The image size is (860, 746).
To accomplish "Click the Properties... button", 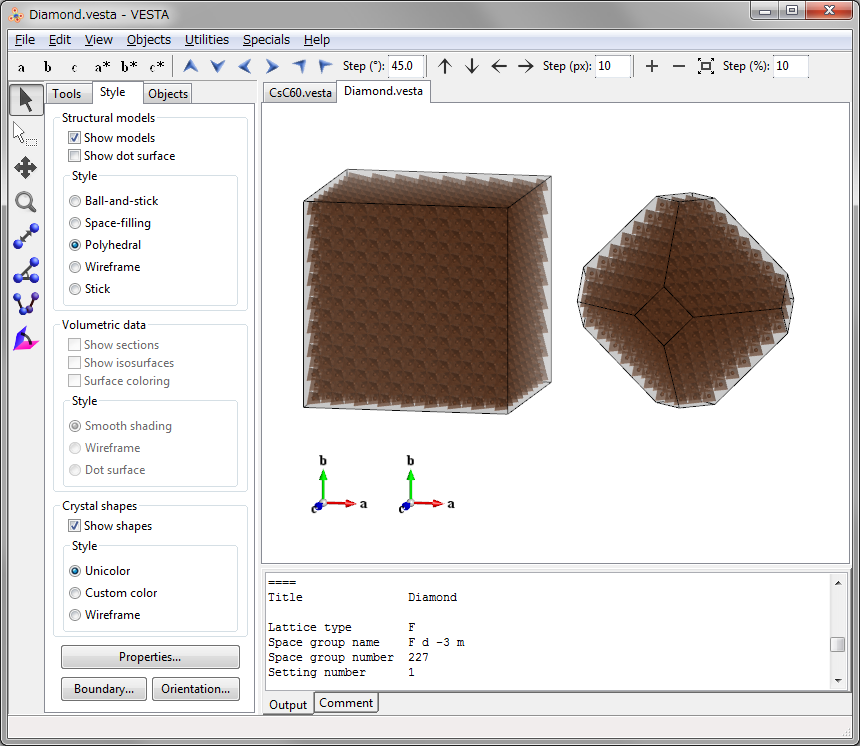I will [x=150, y=657].
